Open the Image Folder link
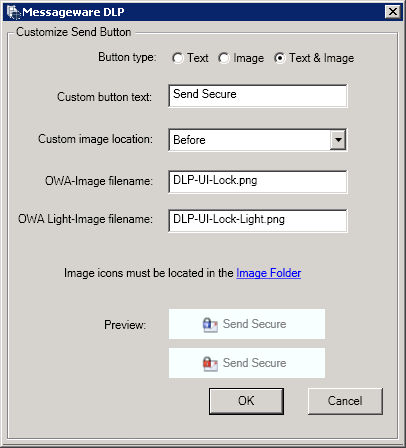 pyautogui.click(x=269, y=273)
